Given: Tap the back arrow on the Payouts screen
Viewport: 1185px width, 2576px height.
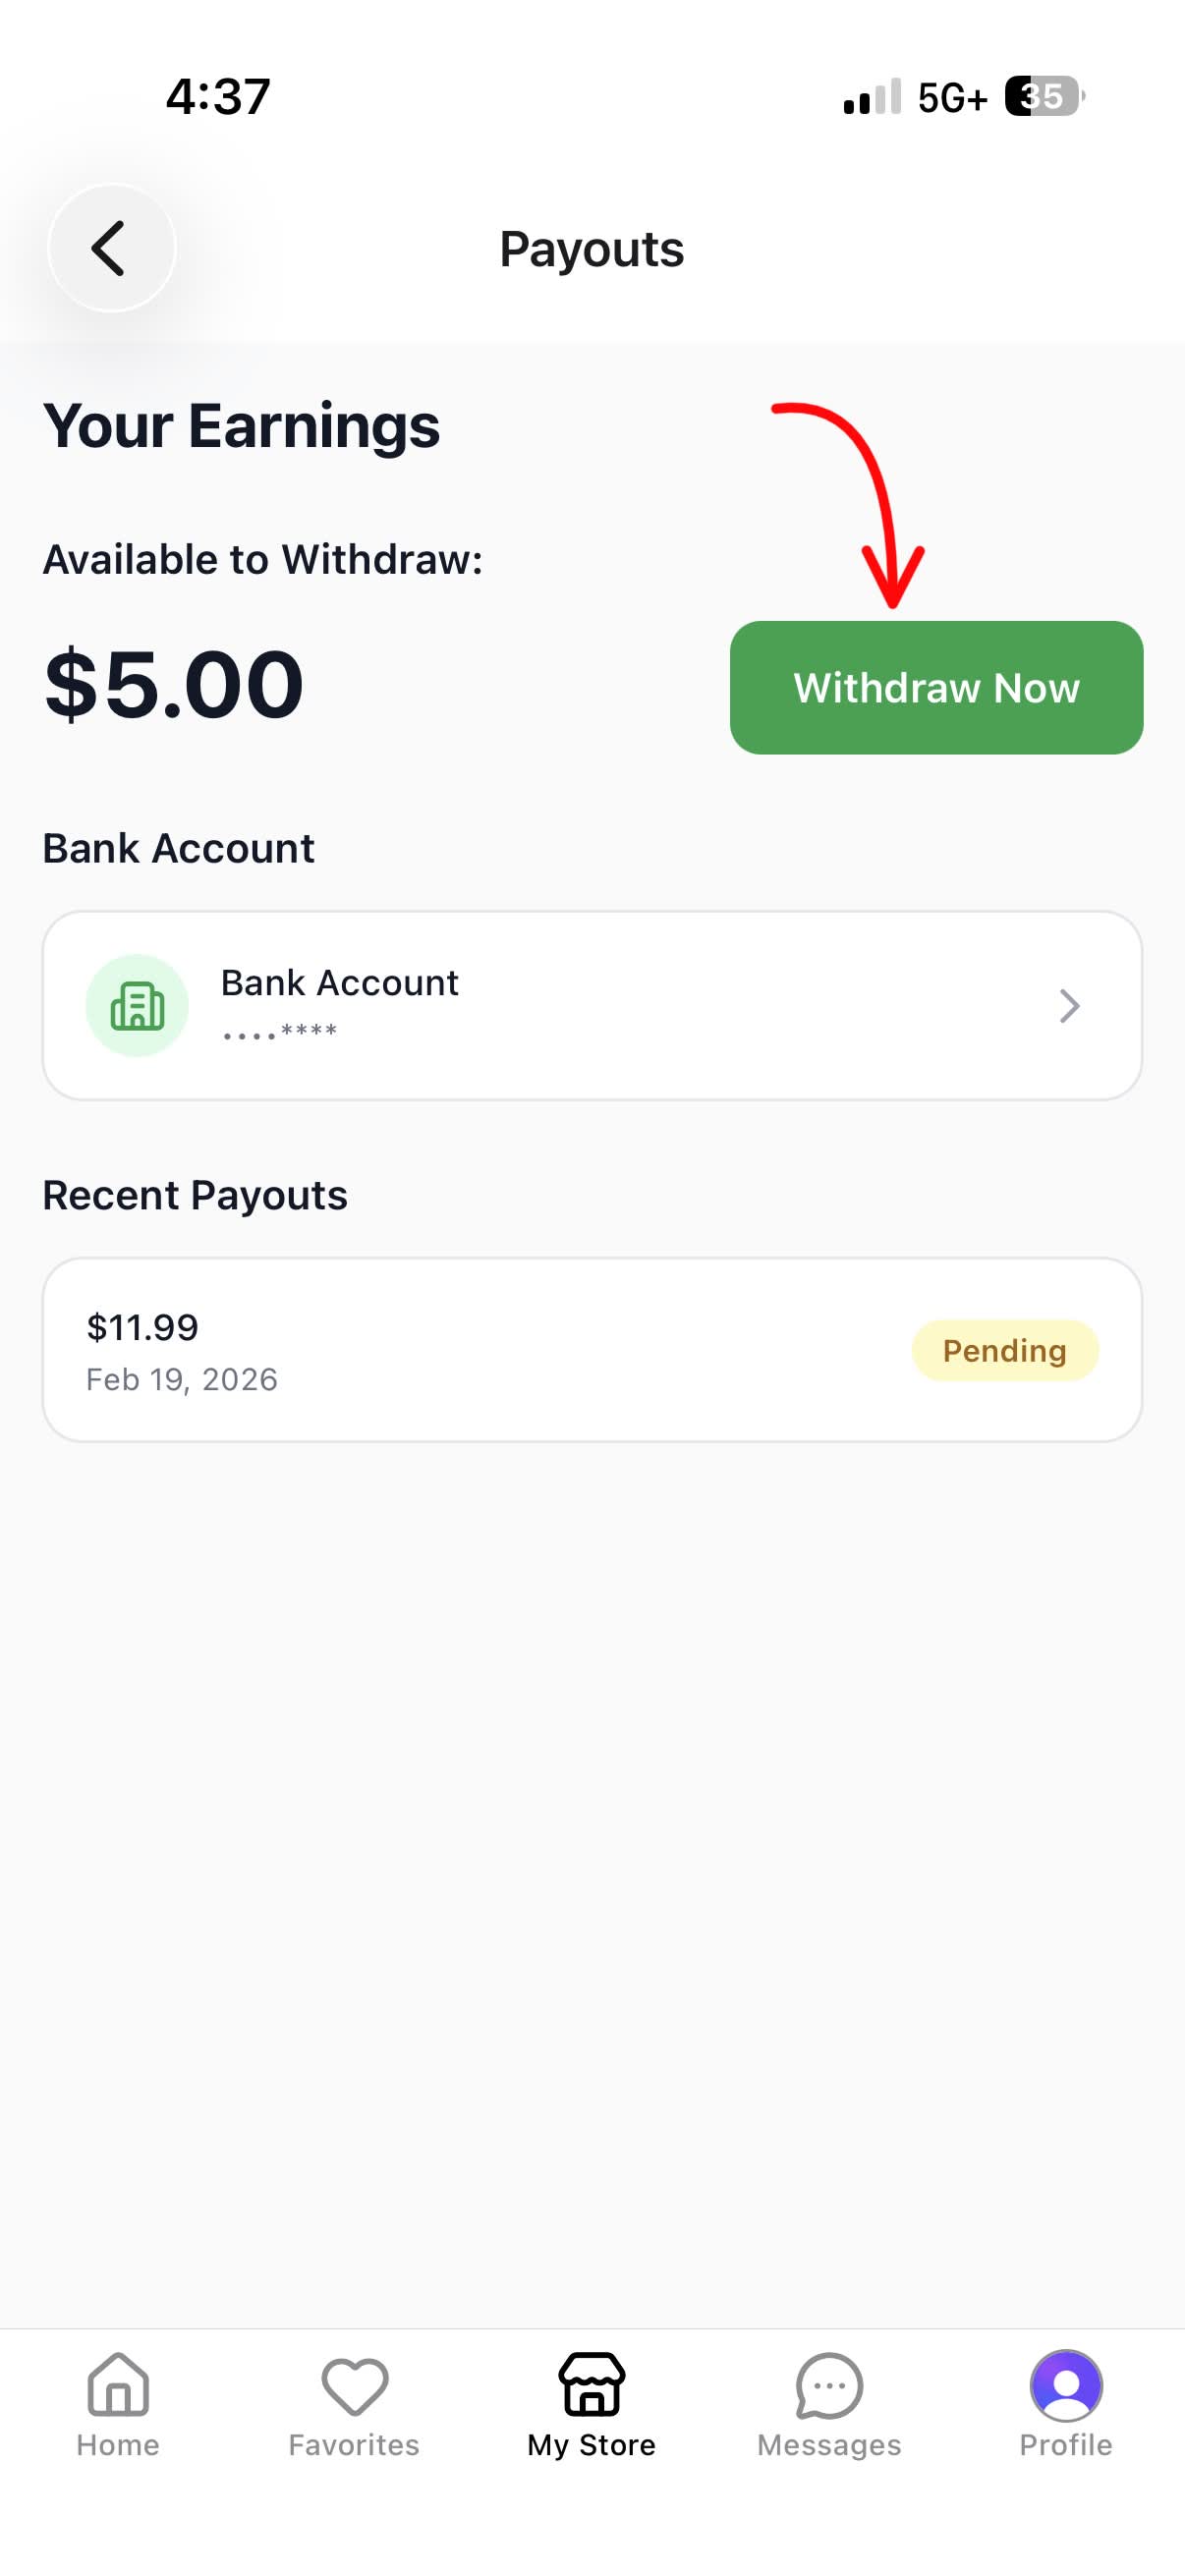Looking at the screenshot, I should (x=110, y=248).
